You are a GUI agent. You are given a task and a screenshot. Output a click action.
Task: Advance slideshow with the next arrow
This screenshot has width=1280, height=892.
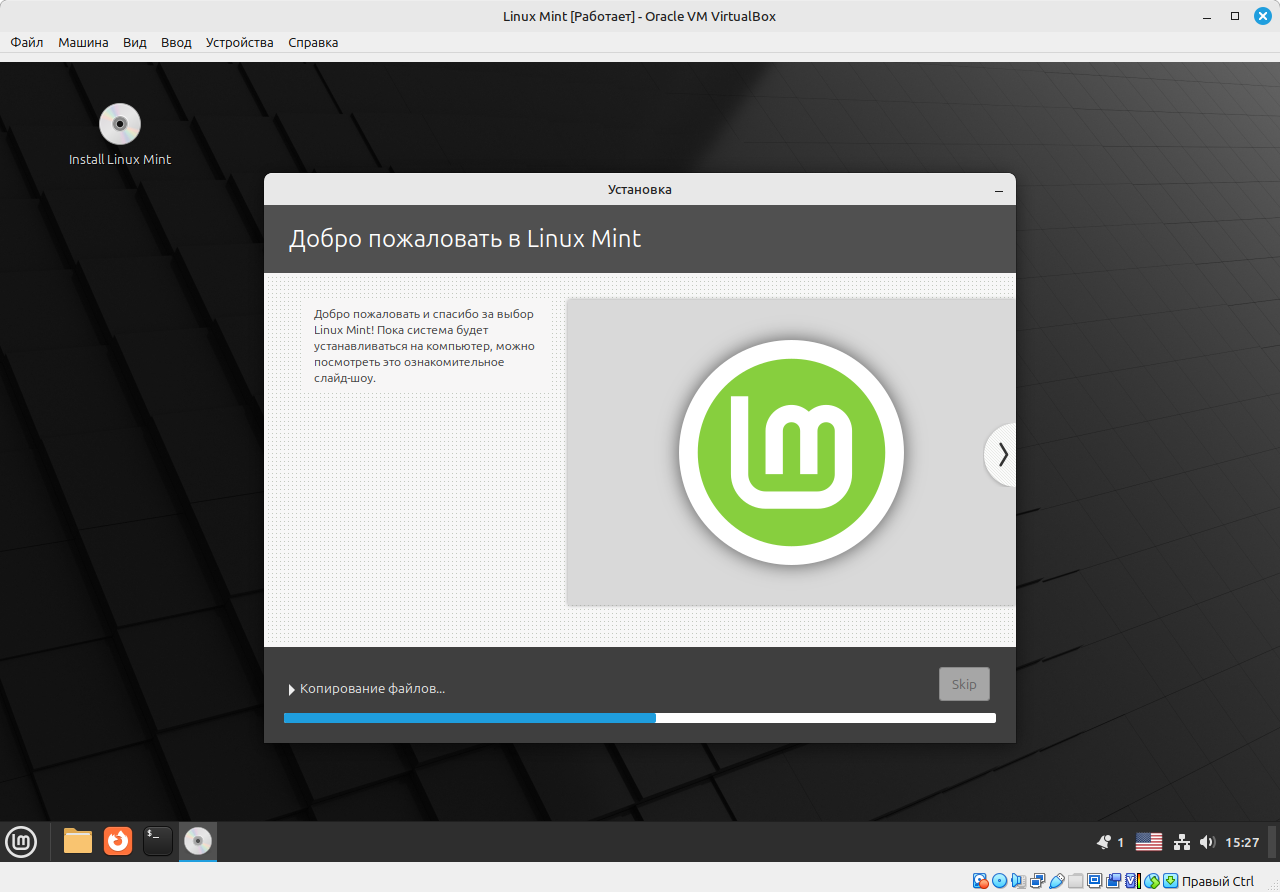[1001, 454]
